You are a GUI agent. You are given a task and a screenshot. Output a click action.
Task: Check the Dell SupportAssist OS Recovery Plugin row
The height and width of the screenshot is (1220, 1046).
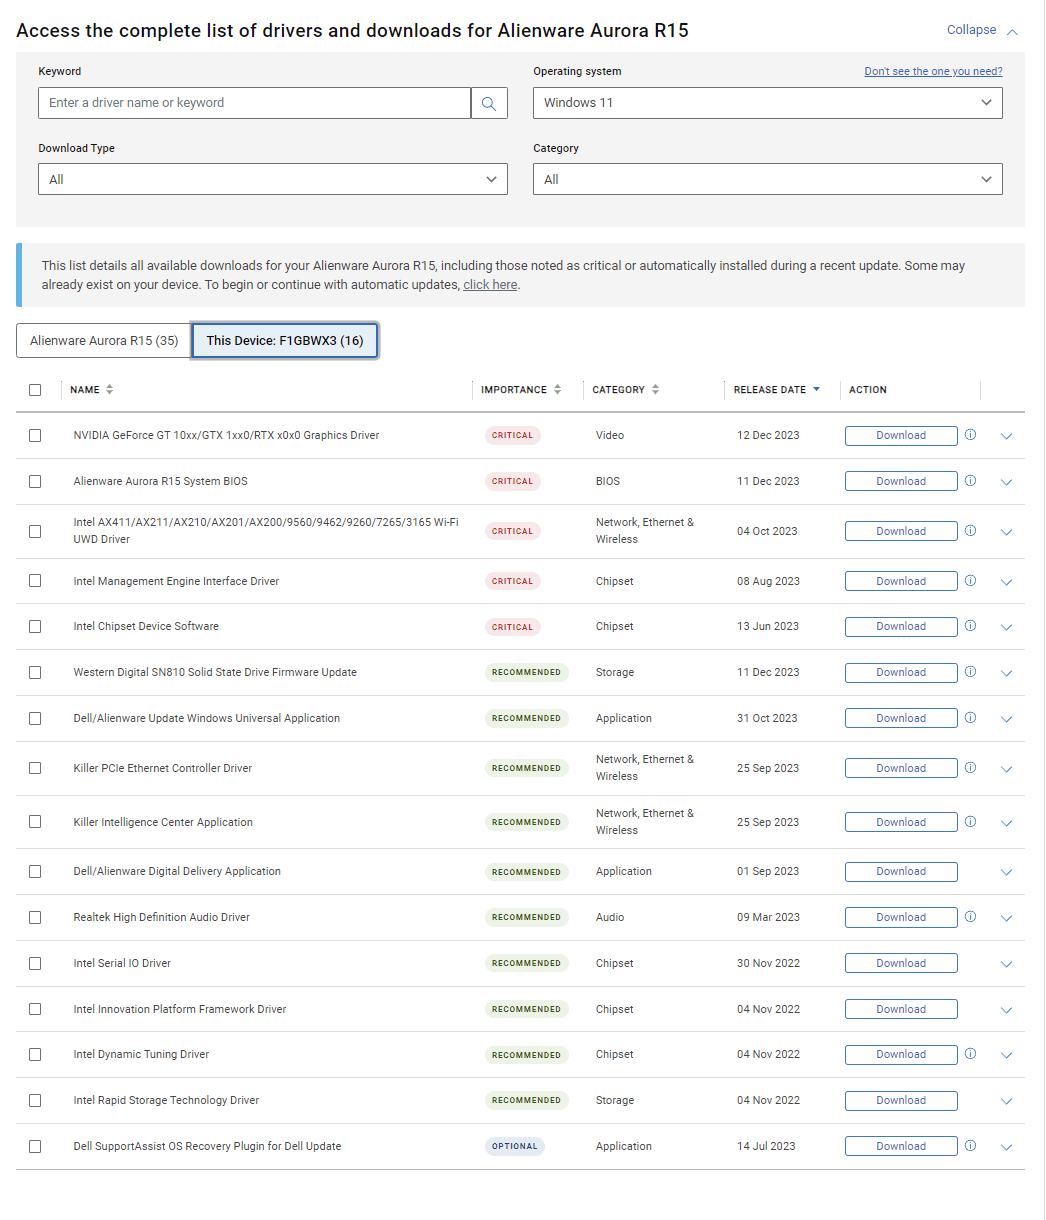point(35,1146)
